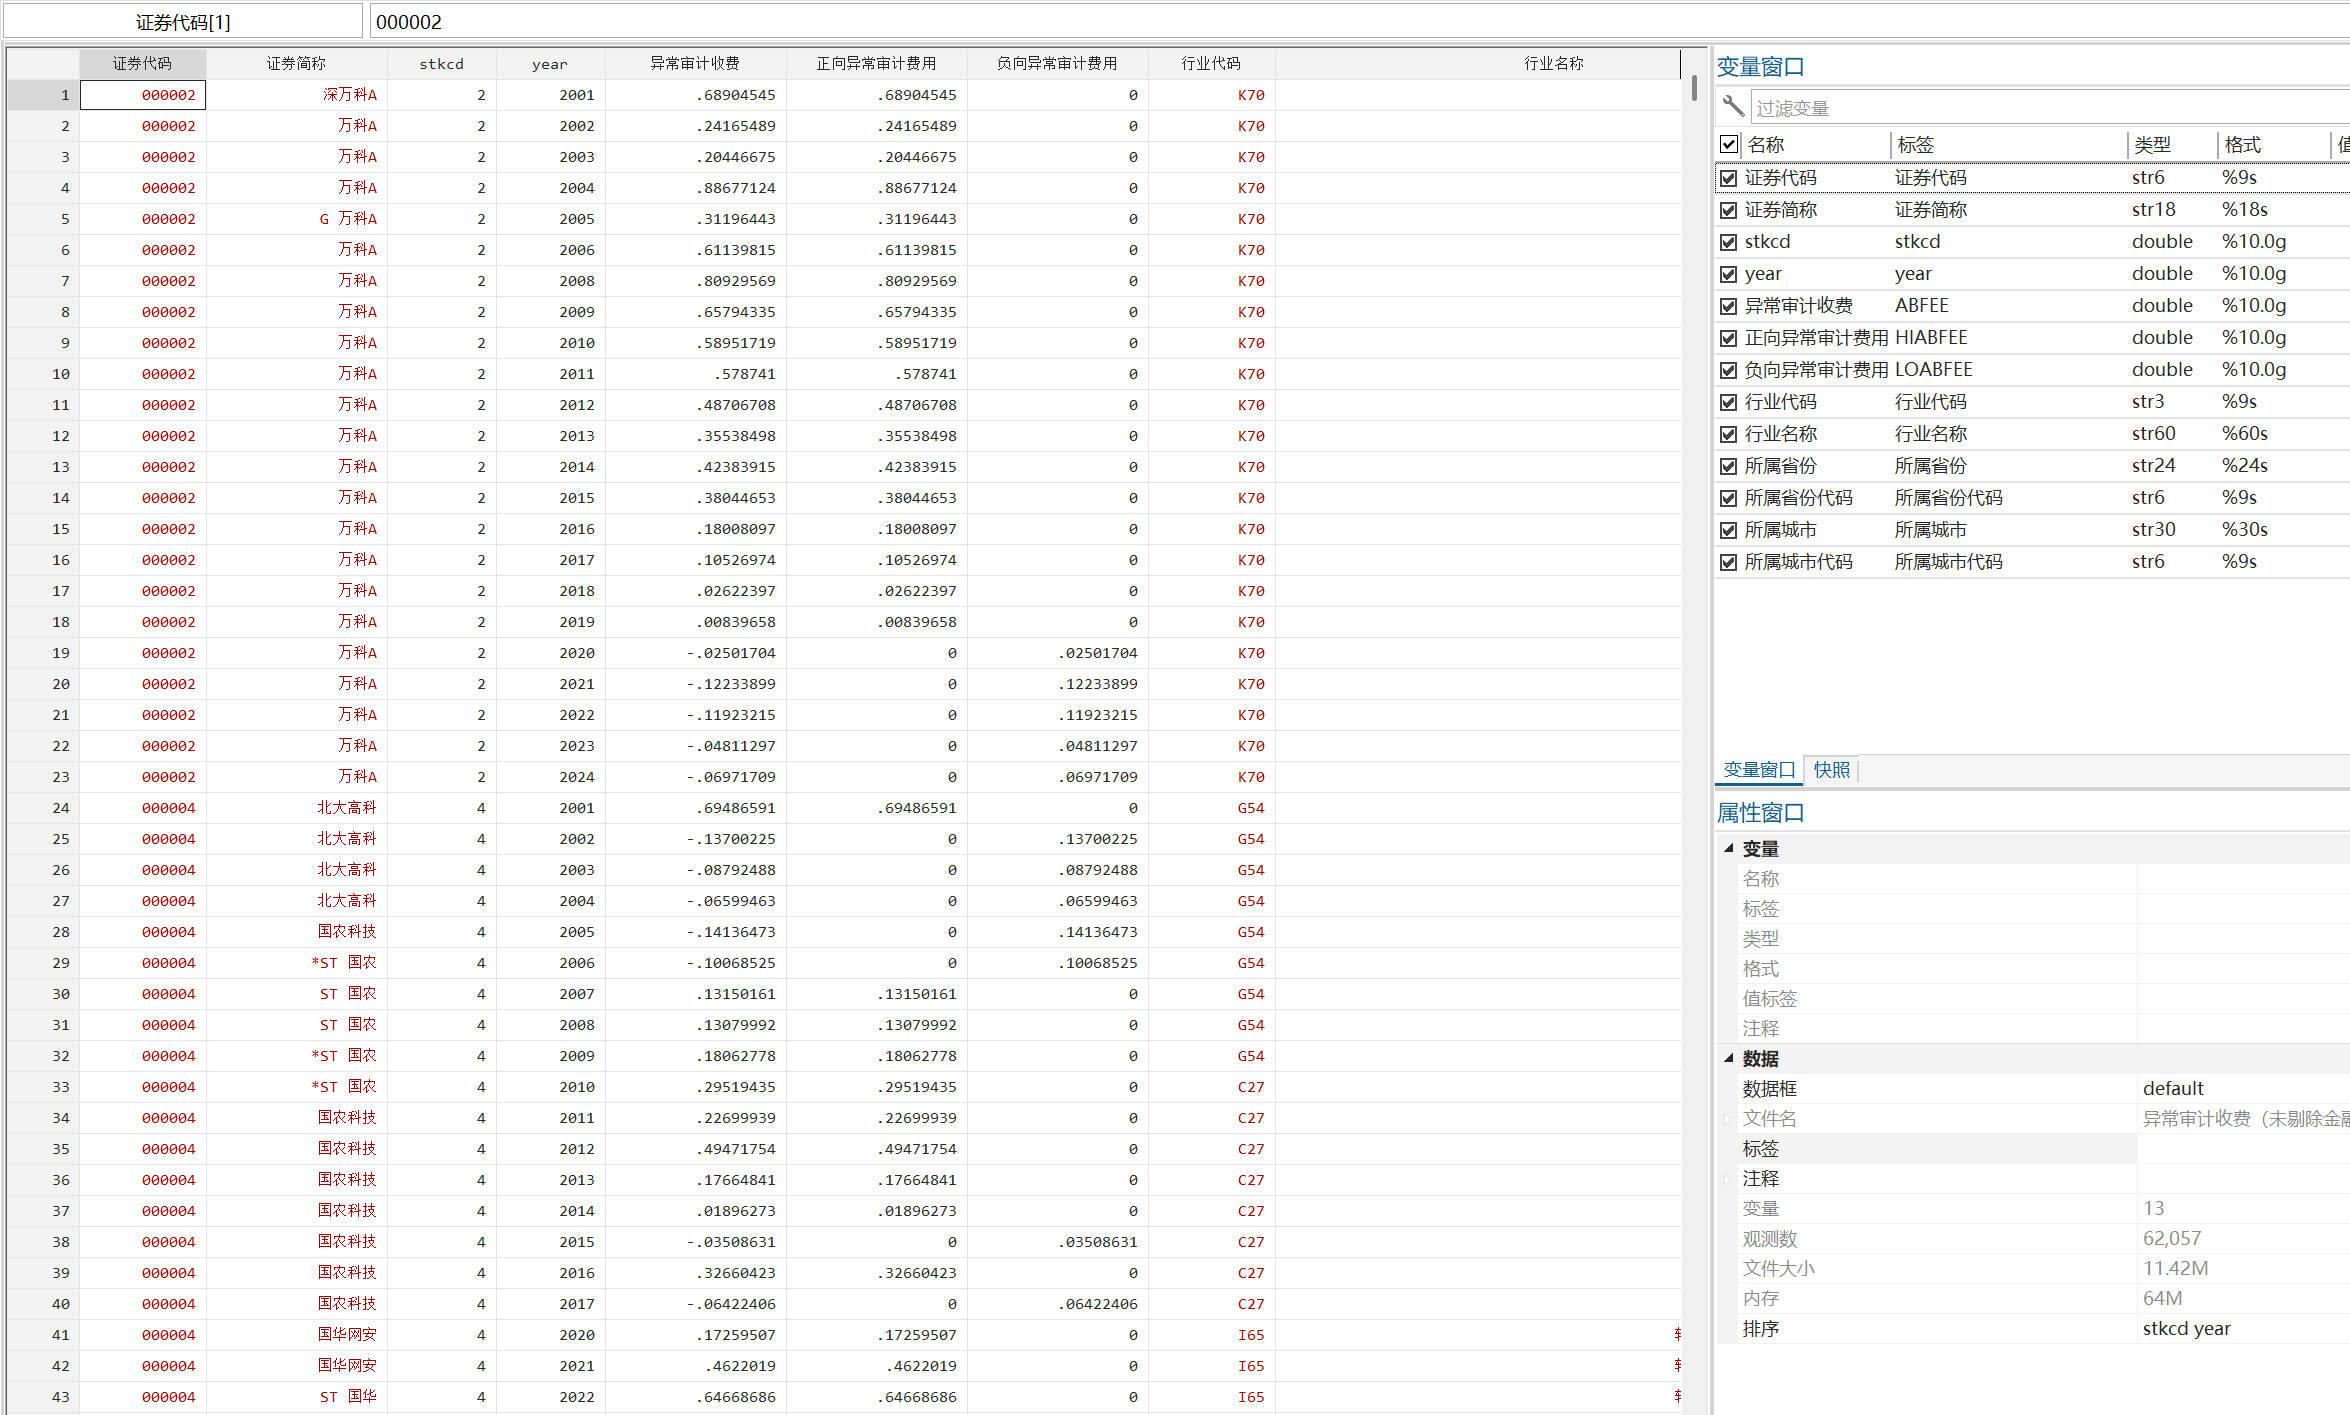This screenshot has width=2350, height=1415.
Task: Expand the 注释 row under 数据
Action: click(1728, 1179)
